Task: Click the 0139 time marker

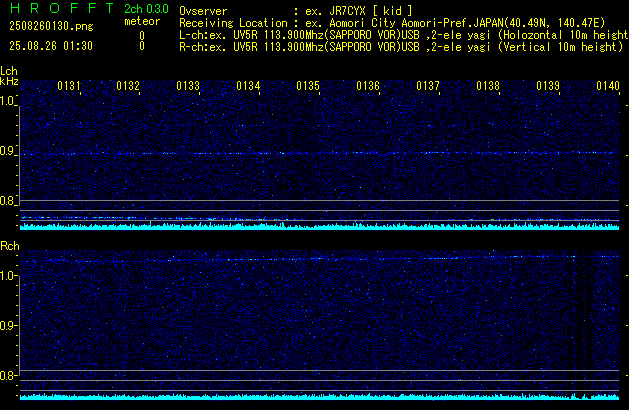Action: (x=548, y=86)
